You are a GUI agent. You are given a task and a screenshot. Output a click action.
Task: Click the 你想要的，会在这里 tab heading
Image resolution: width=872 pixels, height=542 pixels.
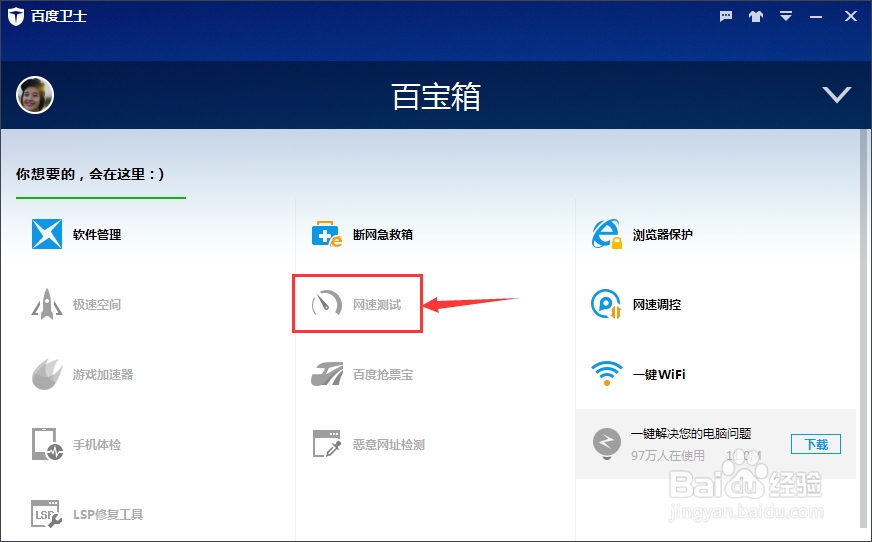pos(90,174)
